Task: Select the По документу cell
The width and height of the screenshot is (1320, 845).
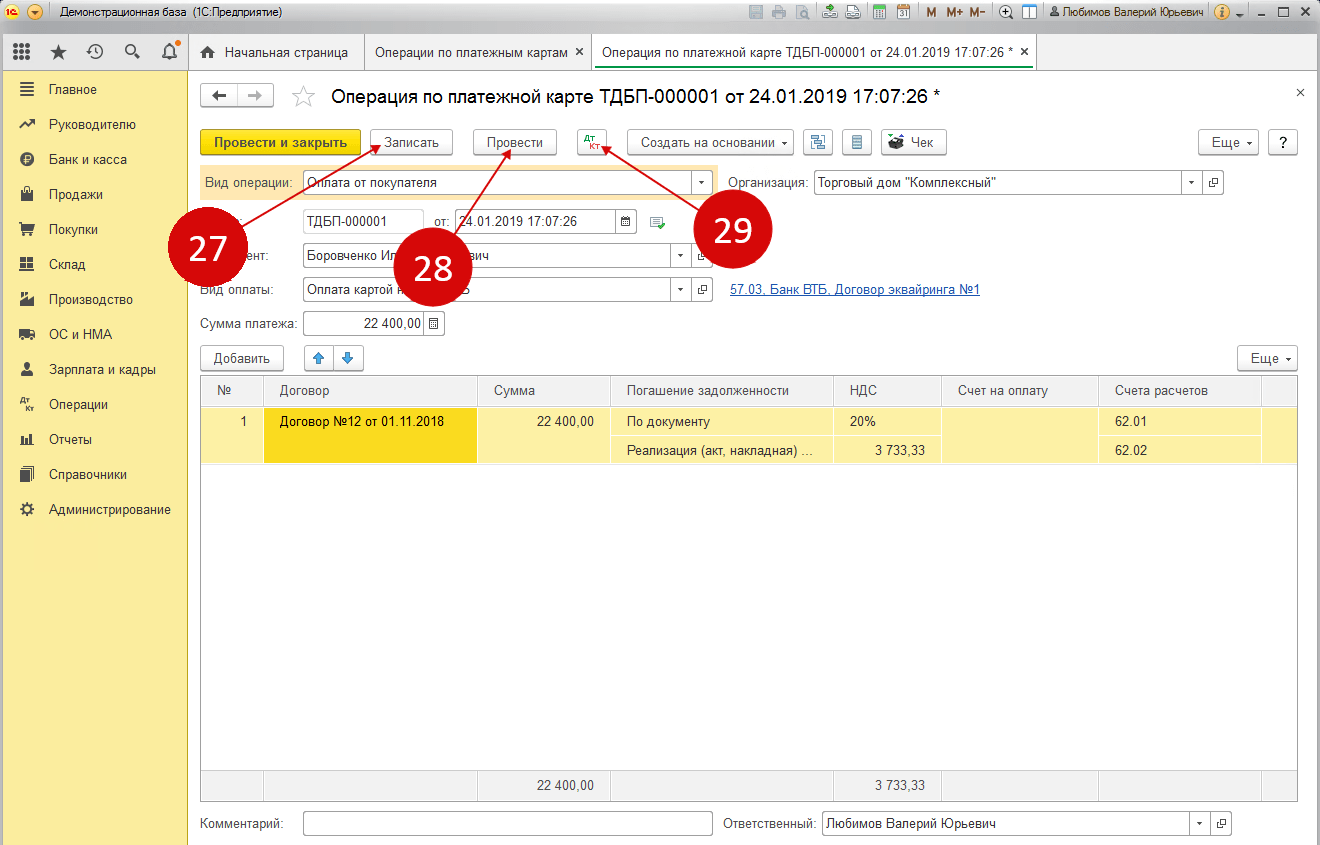Action: (722, 421)
